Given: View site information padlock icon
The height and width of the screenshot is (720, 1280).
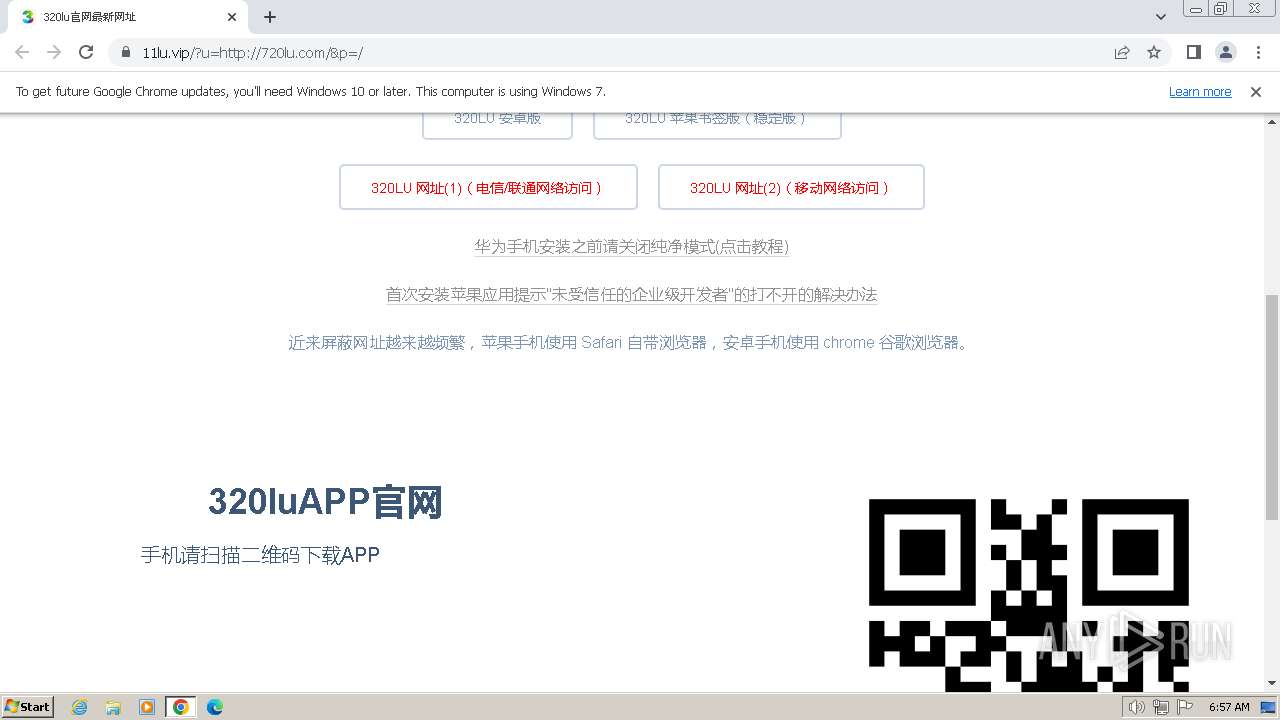Looking at the screenshot, I should (x=125, y=52).
